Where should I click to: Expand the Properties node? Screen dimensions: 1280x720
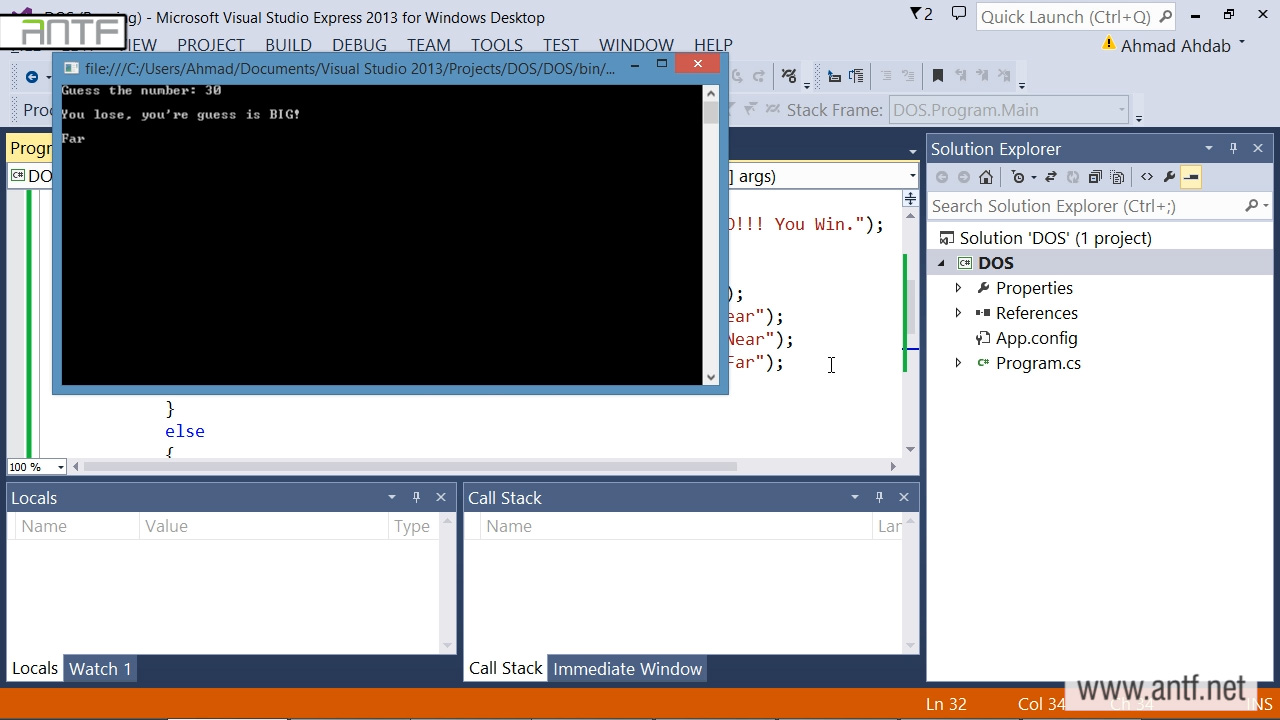(958, 288)
